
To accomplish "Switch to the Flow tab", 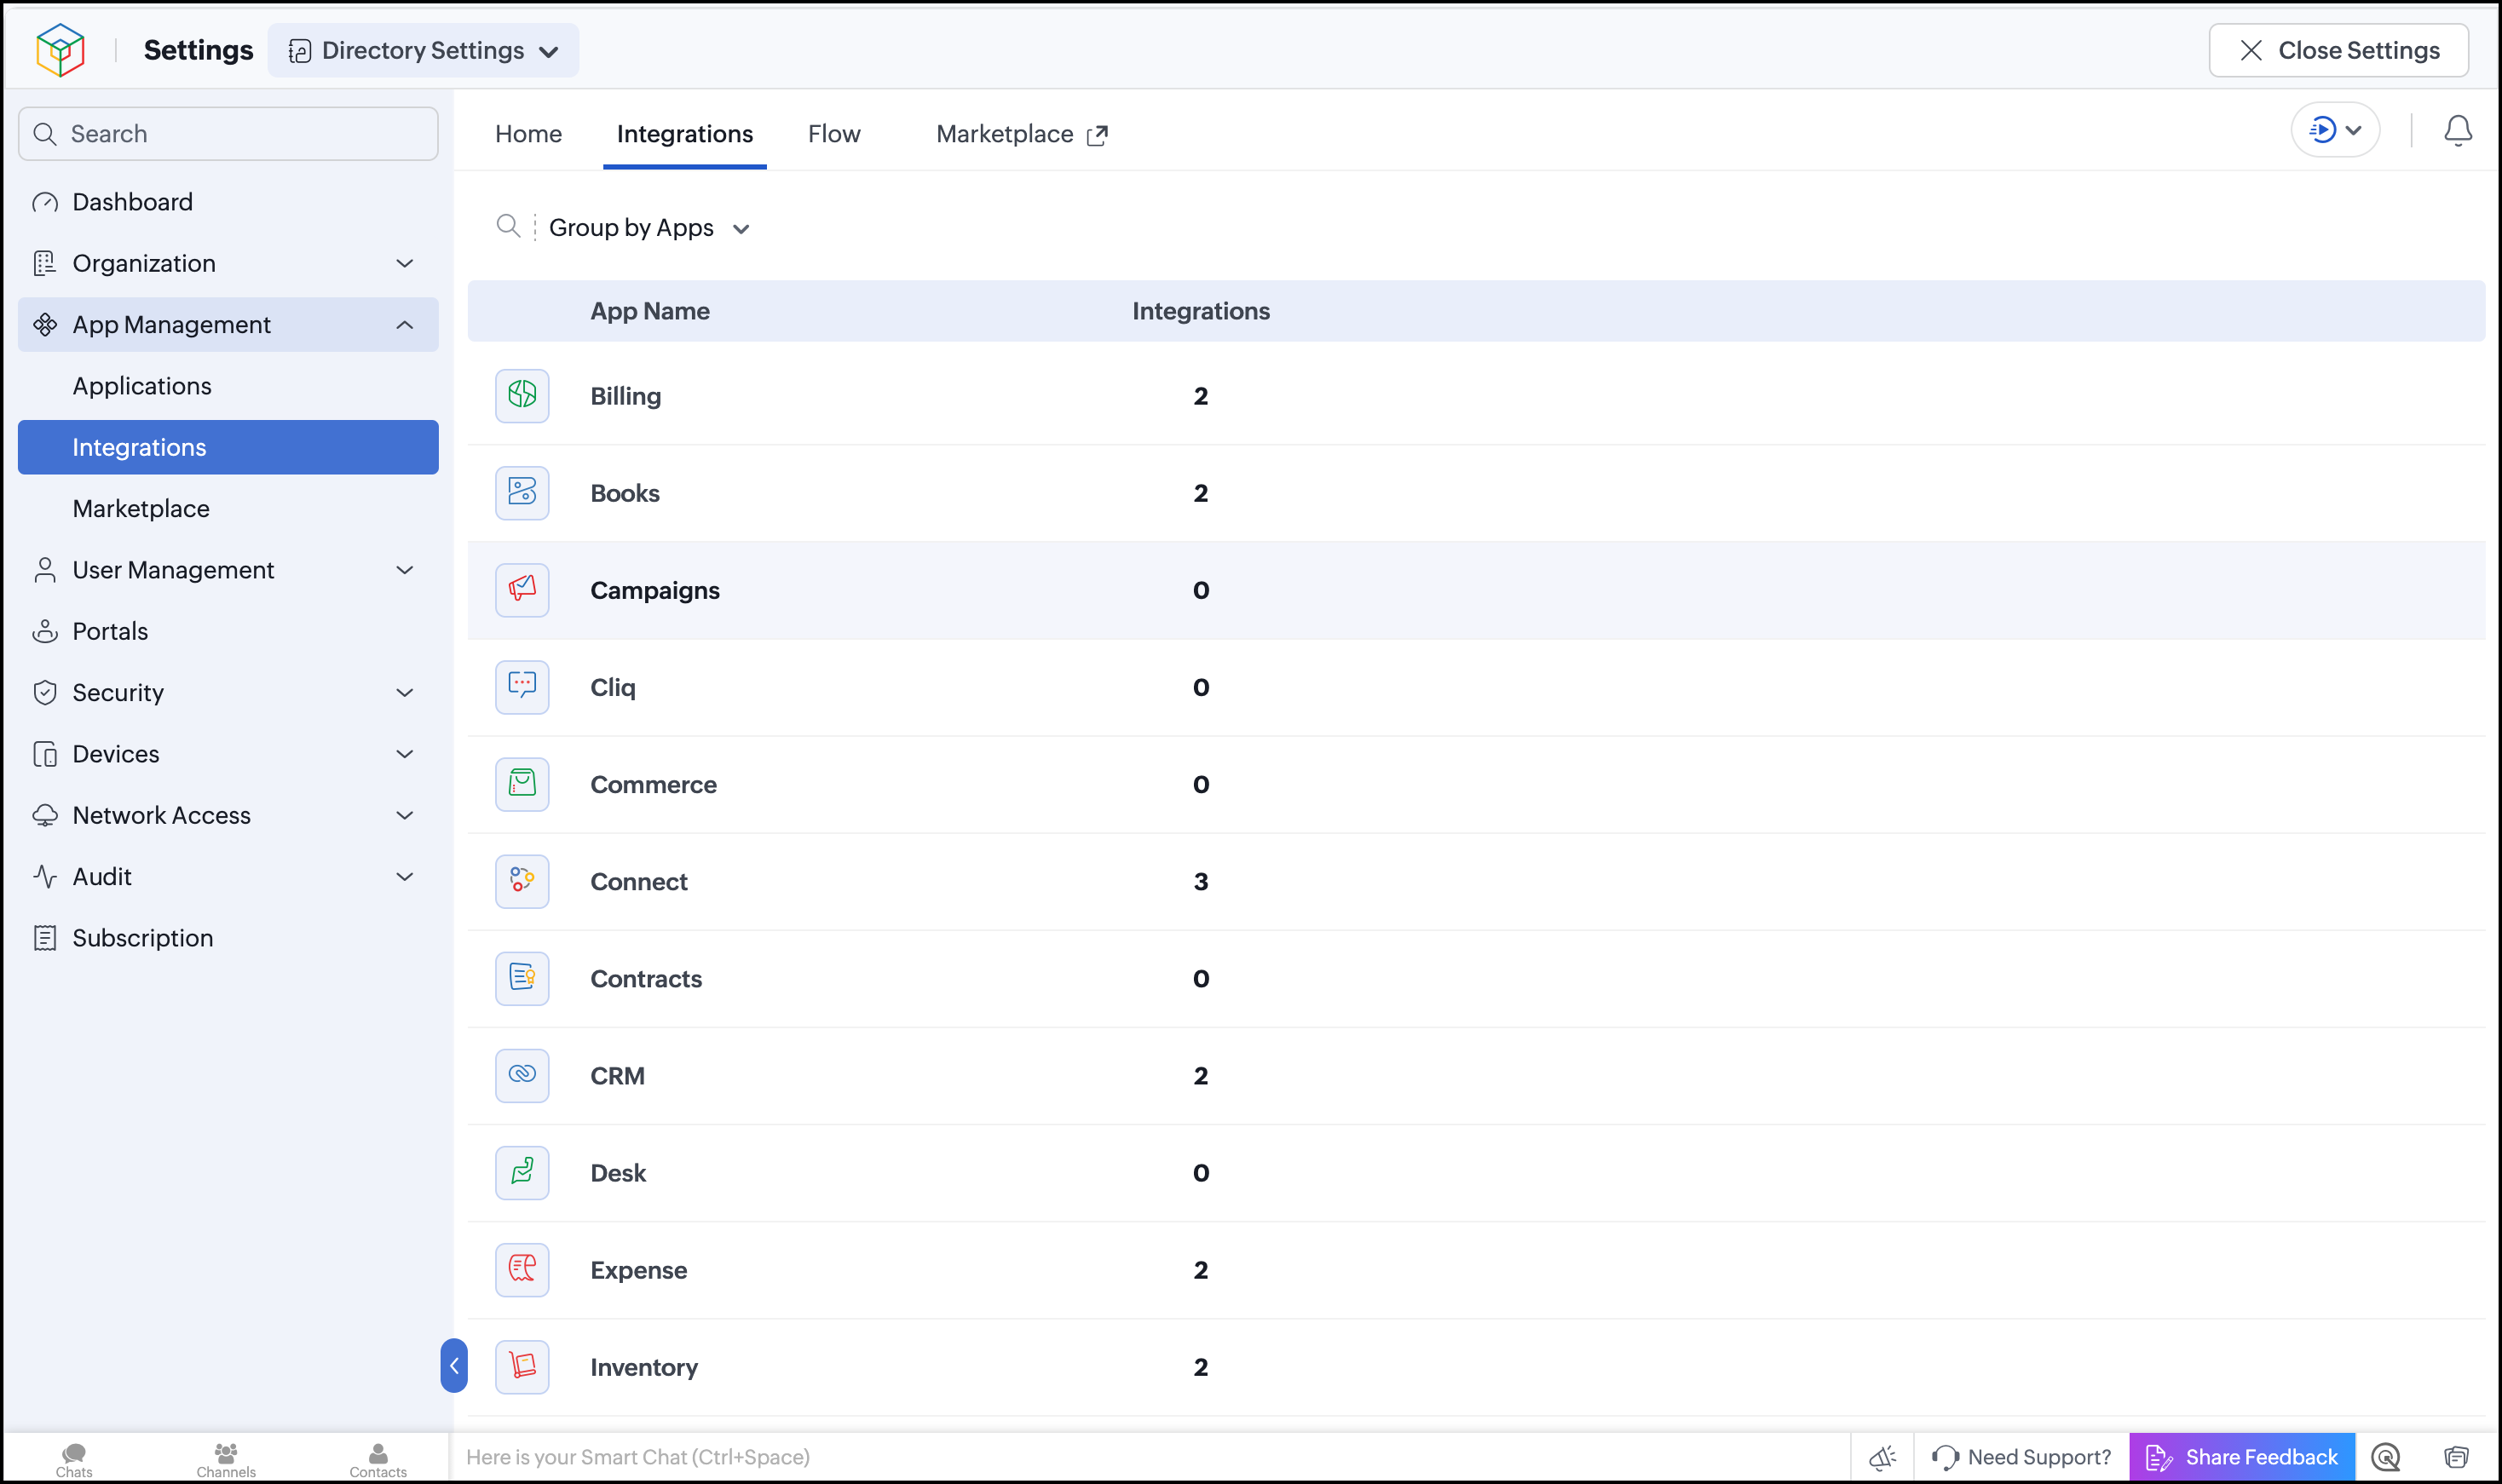I will pyautogui.click(x=834, y=133).
